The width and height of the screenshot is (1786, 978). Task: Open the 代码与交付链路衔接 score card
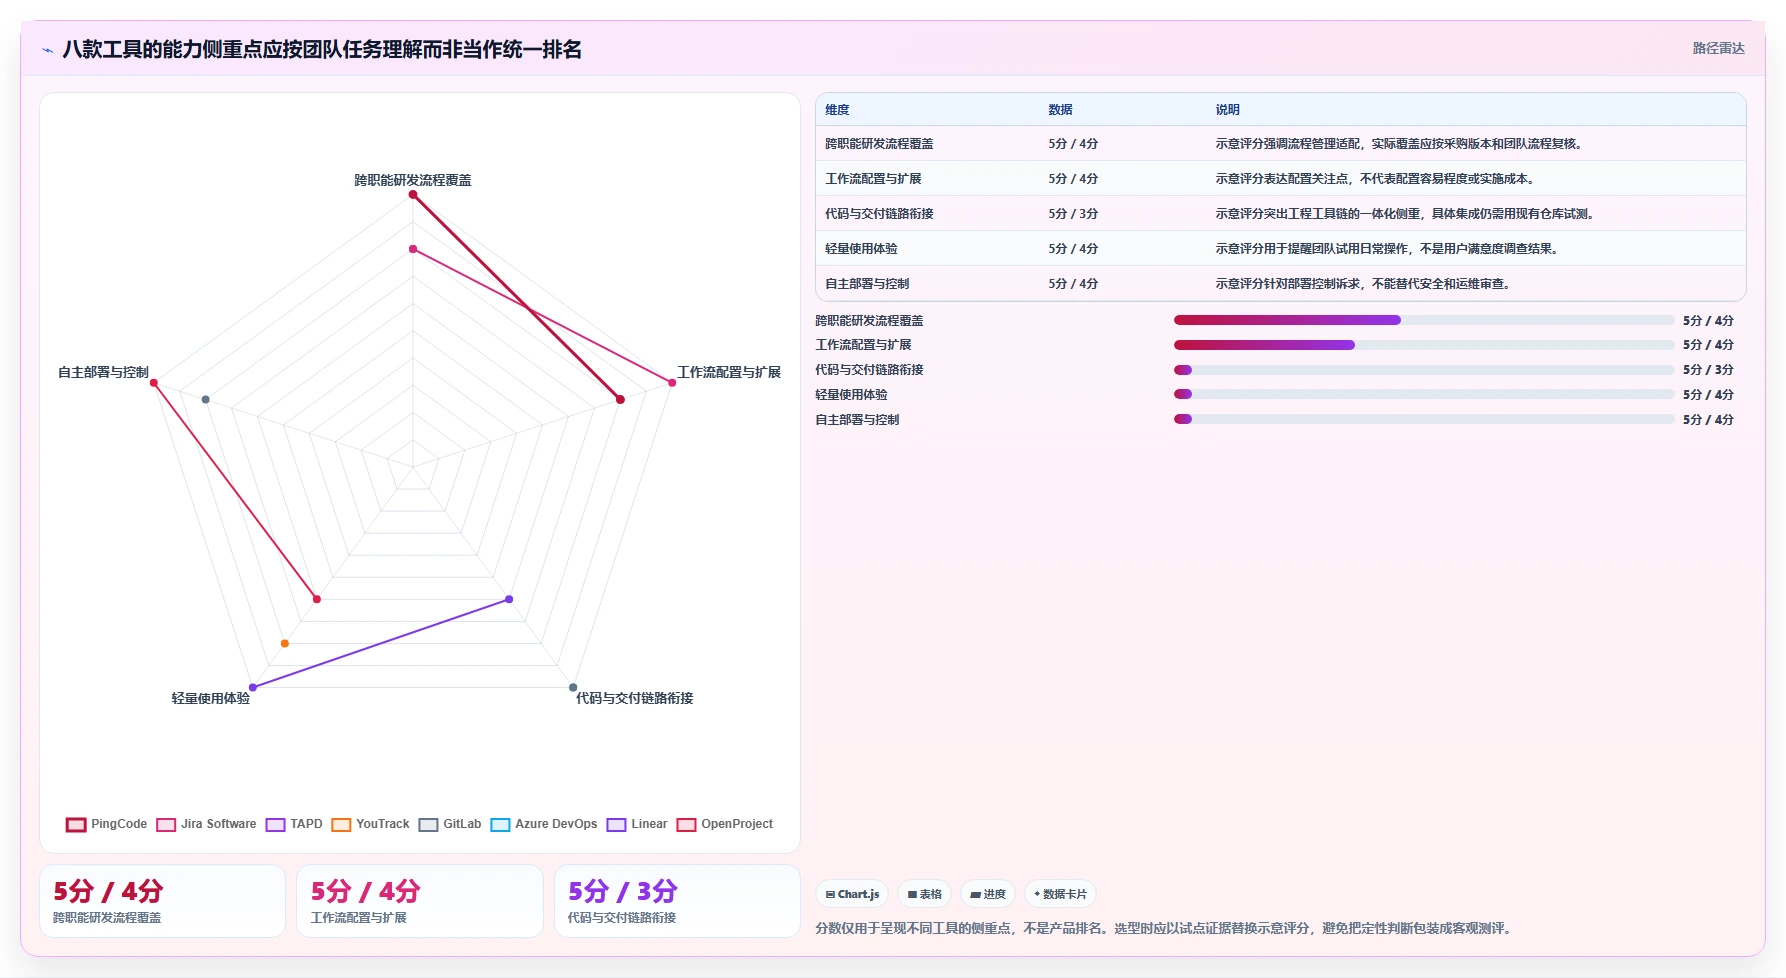coord(677,901)
